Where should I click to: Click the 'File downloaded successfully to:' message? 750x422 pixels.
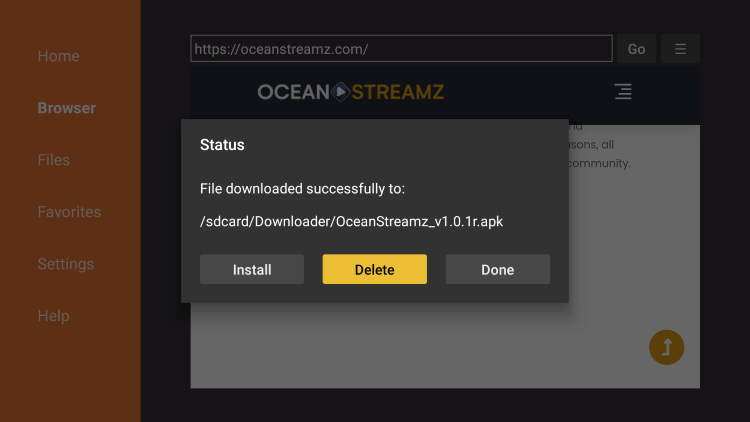302,189
